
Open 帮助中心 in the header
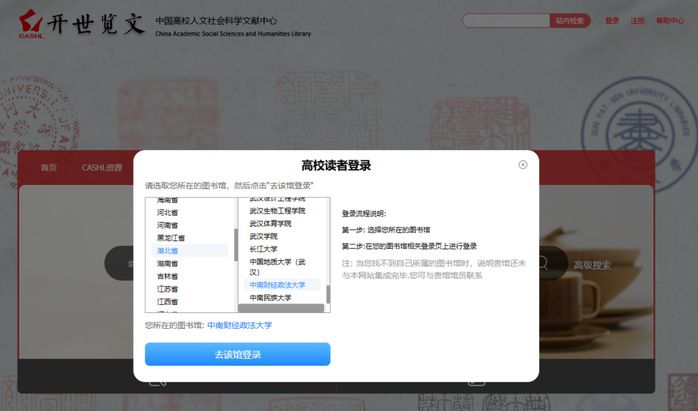coord(669,20)
